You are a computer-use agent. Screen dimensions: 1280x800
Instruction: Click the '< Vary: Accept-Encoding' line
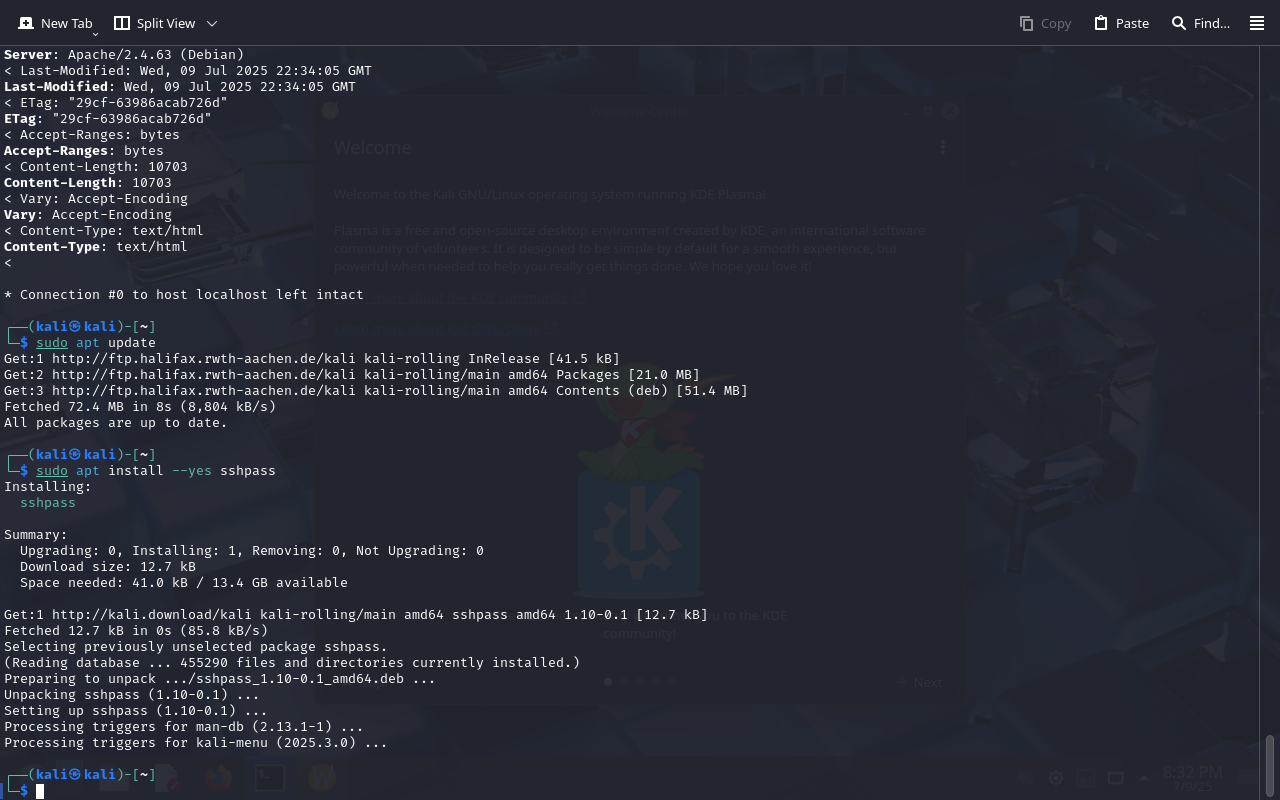coord(96,199)
